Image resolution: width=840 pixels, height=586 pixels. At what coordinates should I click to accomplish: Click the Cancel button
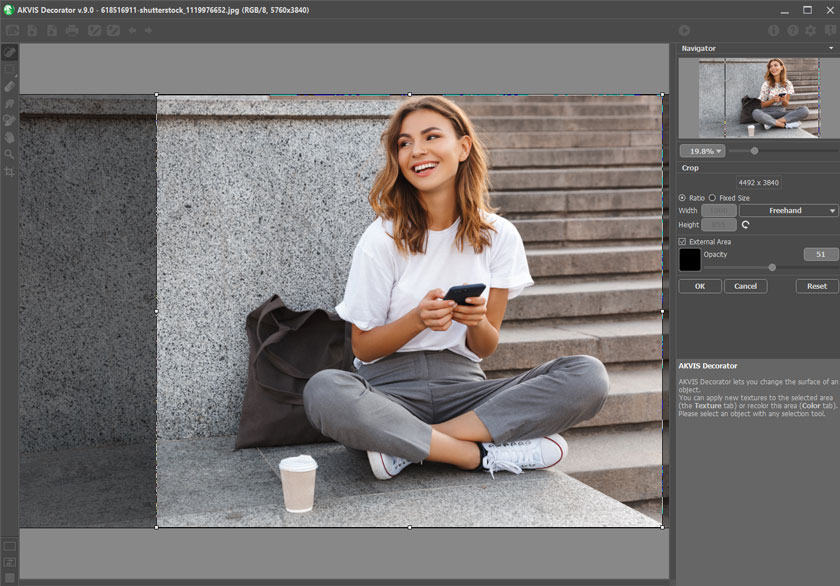click(x=745, y=286)
